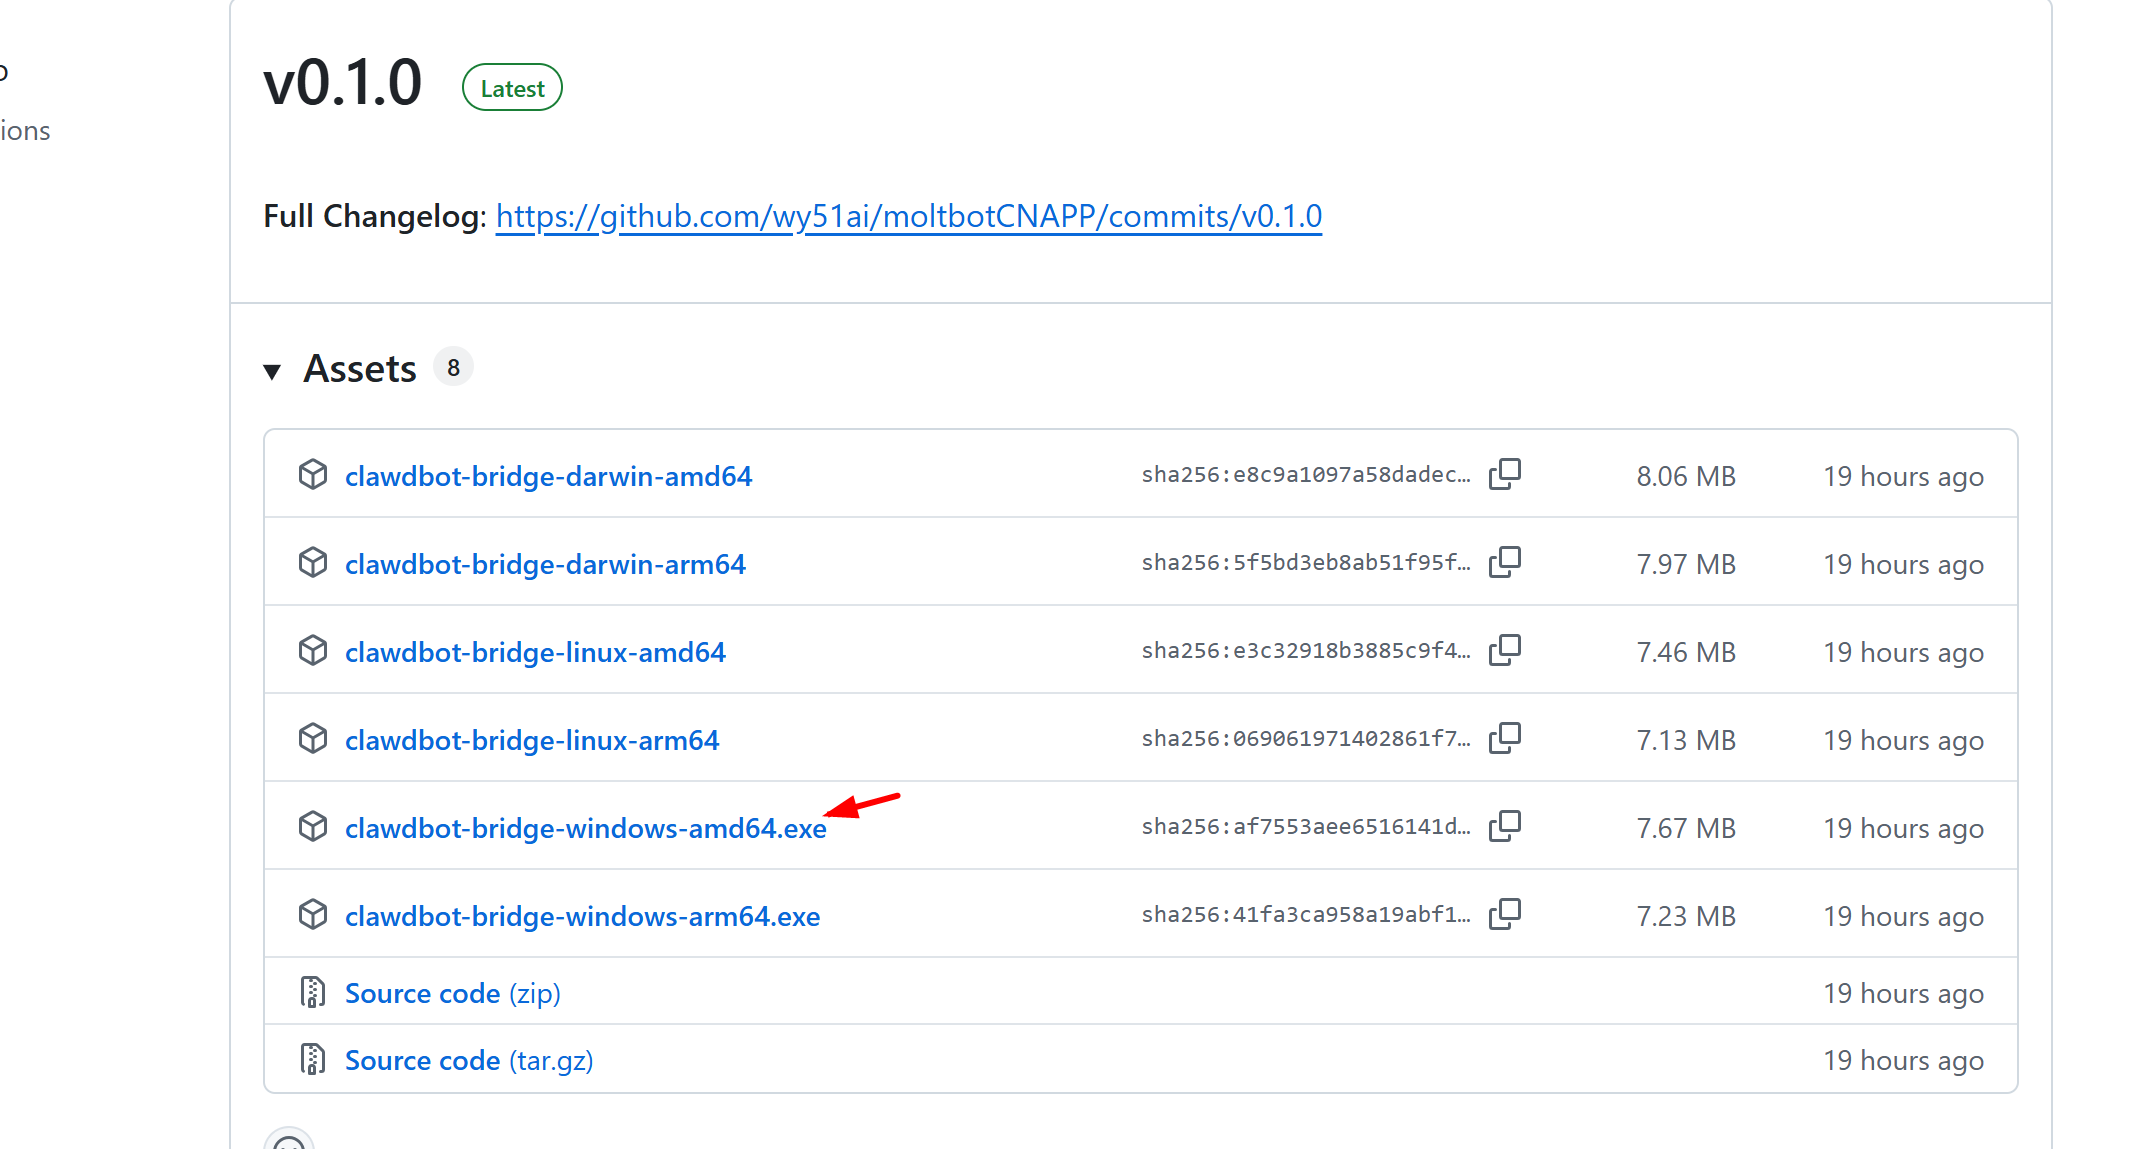Collapse the Assets section triangle
The height and width of the screenshot is (1149, 2142).
[x=272, y=371]
